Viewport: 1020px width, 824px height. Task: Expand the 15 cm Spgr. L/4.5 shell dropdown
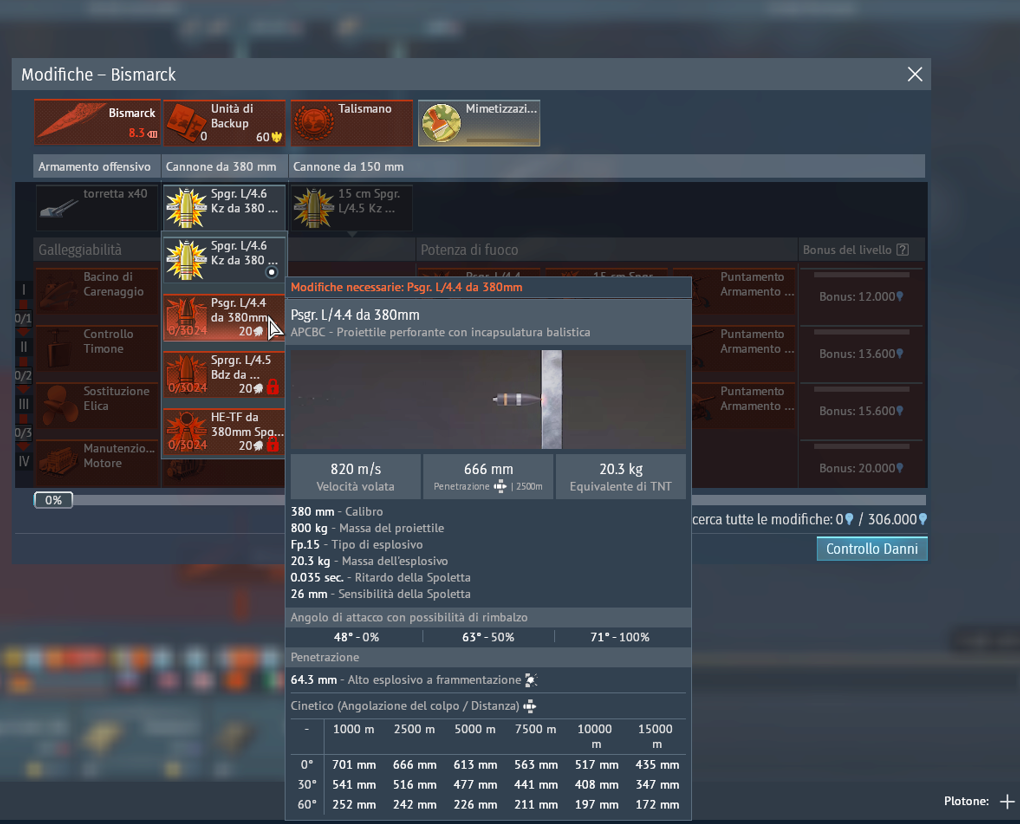(x=351, y=207)
